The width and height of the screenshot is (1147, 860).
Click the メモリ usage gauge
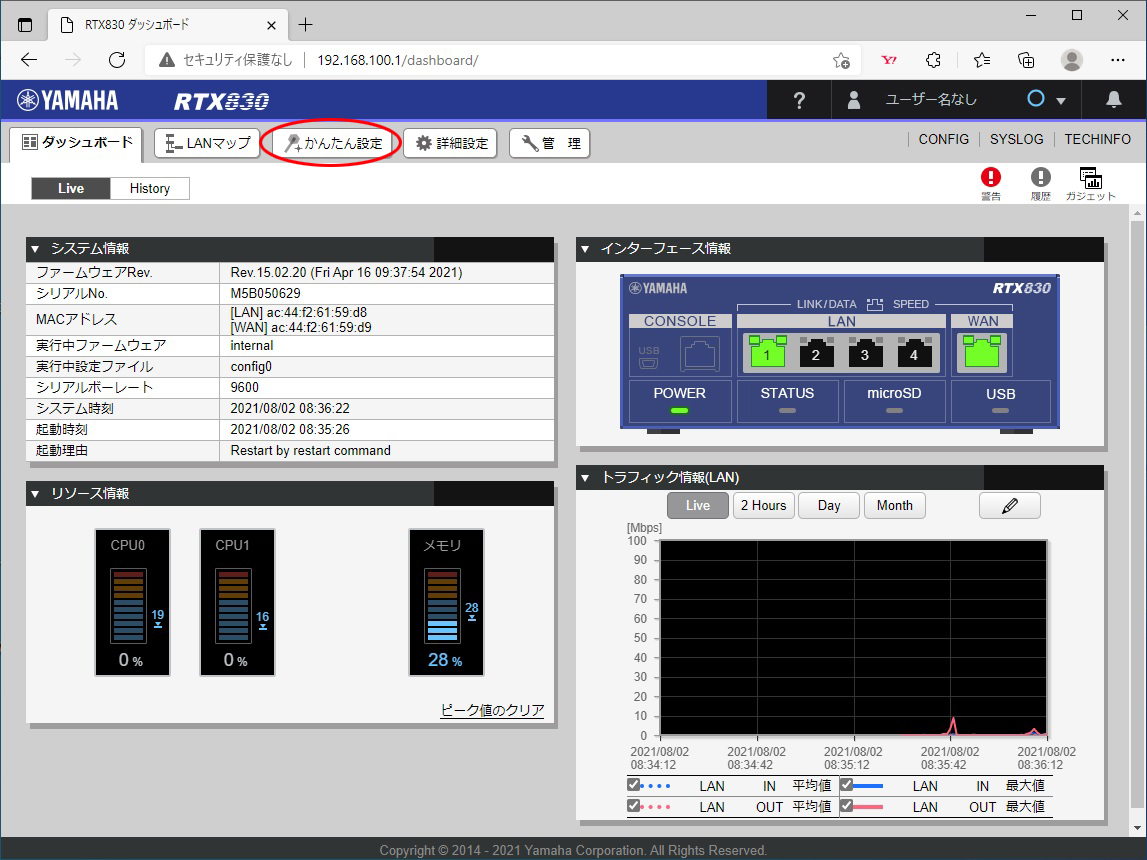(x=446, y=602)
